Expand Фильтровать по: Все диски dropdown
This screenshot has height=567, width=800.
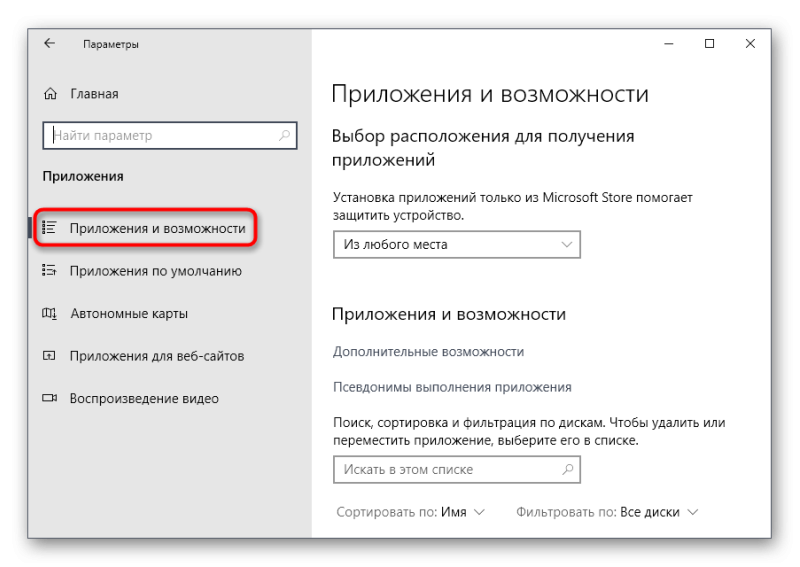[x=607, y=512]
